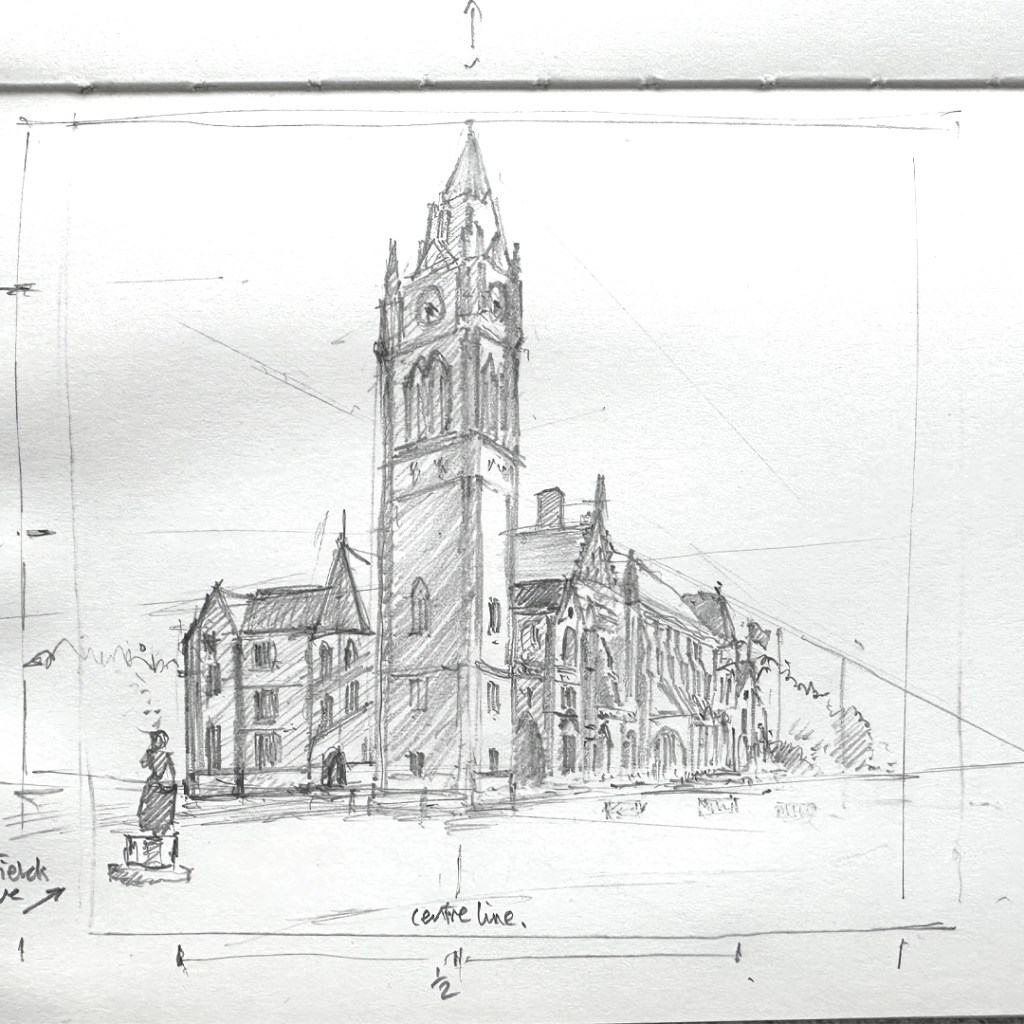Click the statue's stone pedestal base
Screen dimensions: 1024x1024
[x=150, y=853]
